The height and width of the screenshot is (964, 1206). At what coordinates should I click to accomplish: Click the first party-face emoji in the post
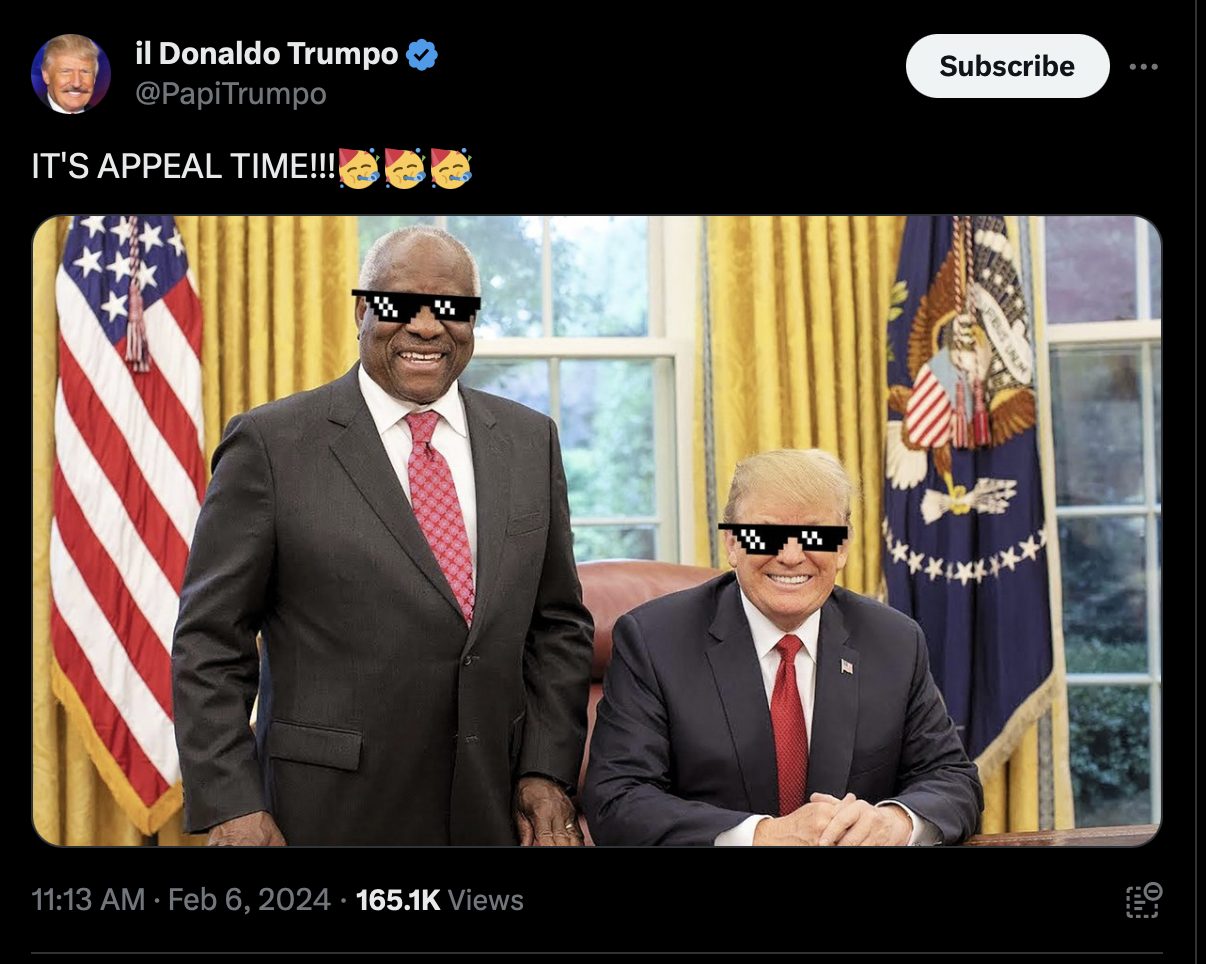(x=359, y=167)
